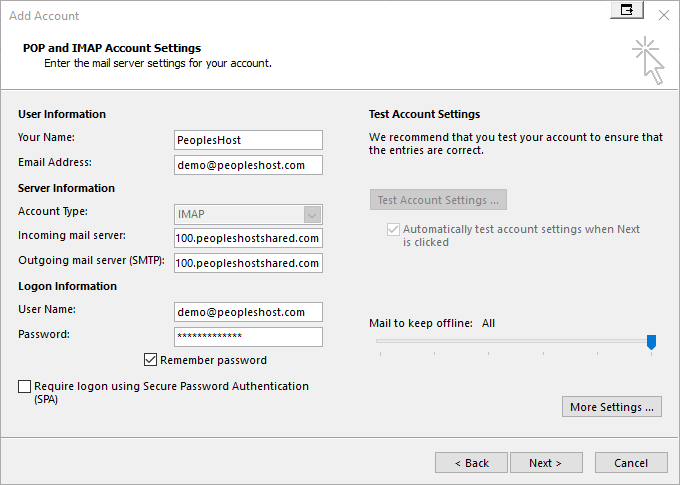Click the 'Logon Information' heading
The width and height of the screenshot is (680, 485).
tap(67, 286)
